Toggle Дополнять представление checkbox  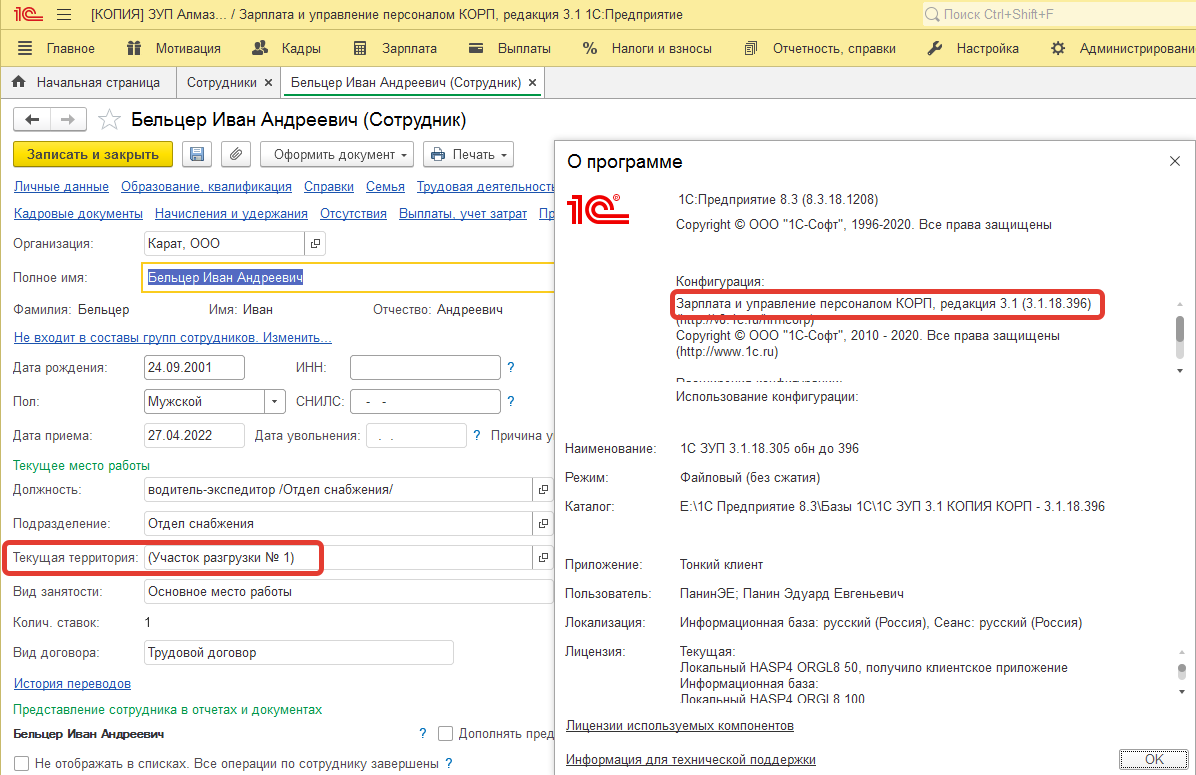445,734
